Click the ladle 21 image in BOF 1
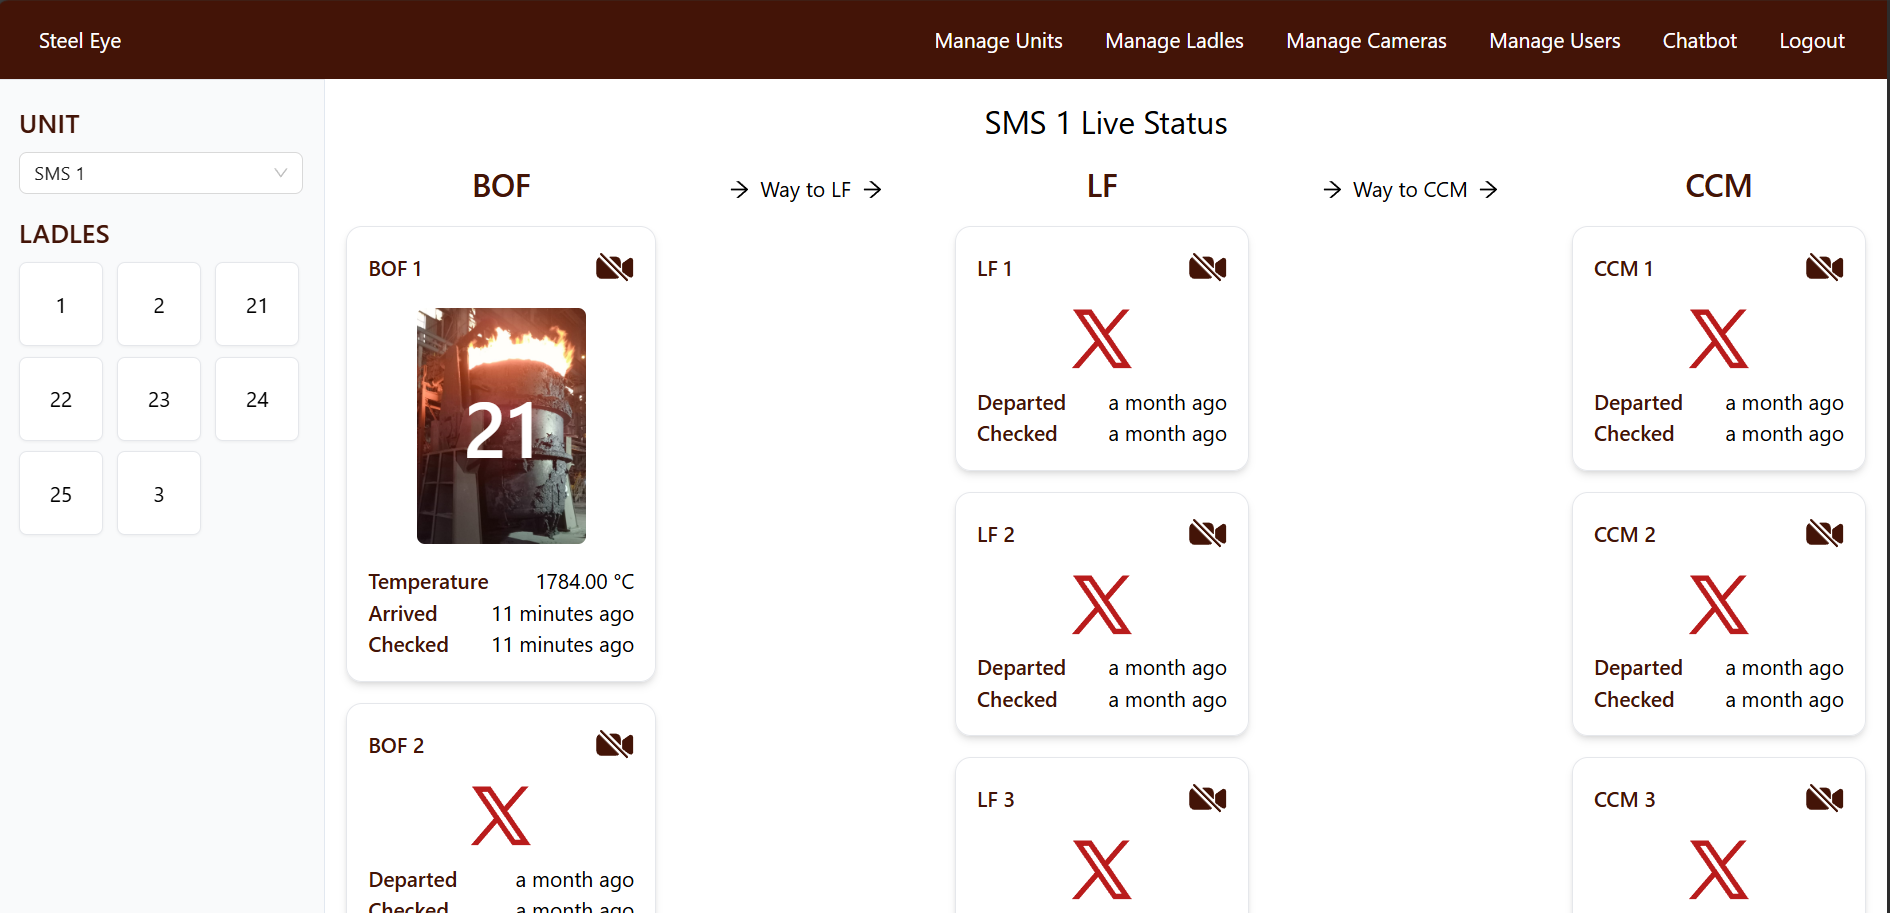This screenshot has width=1890, height=913. tap(501, 426)
